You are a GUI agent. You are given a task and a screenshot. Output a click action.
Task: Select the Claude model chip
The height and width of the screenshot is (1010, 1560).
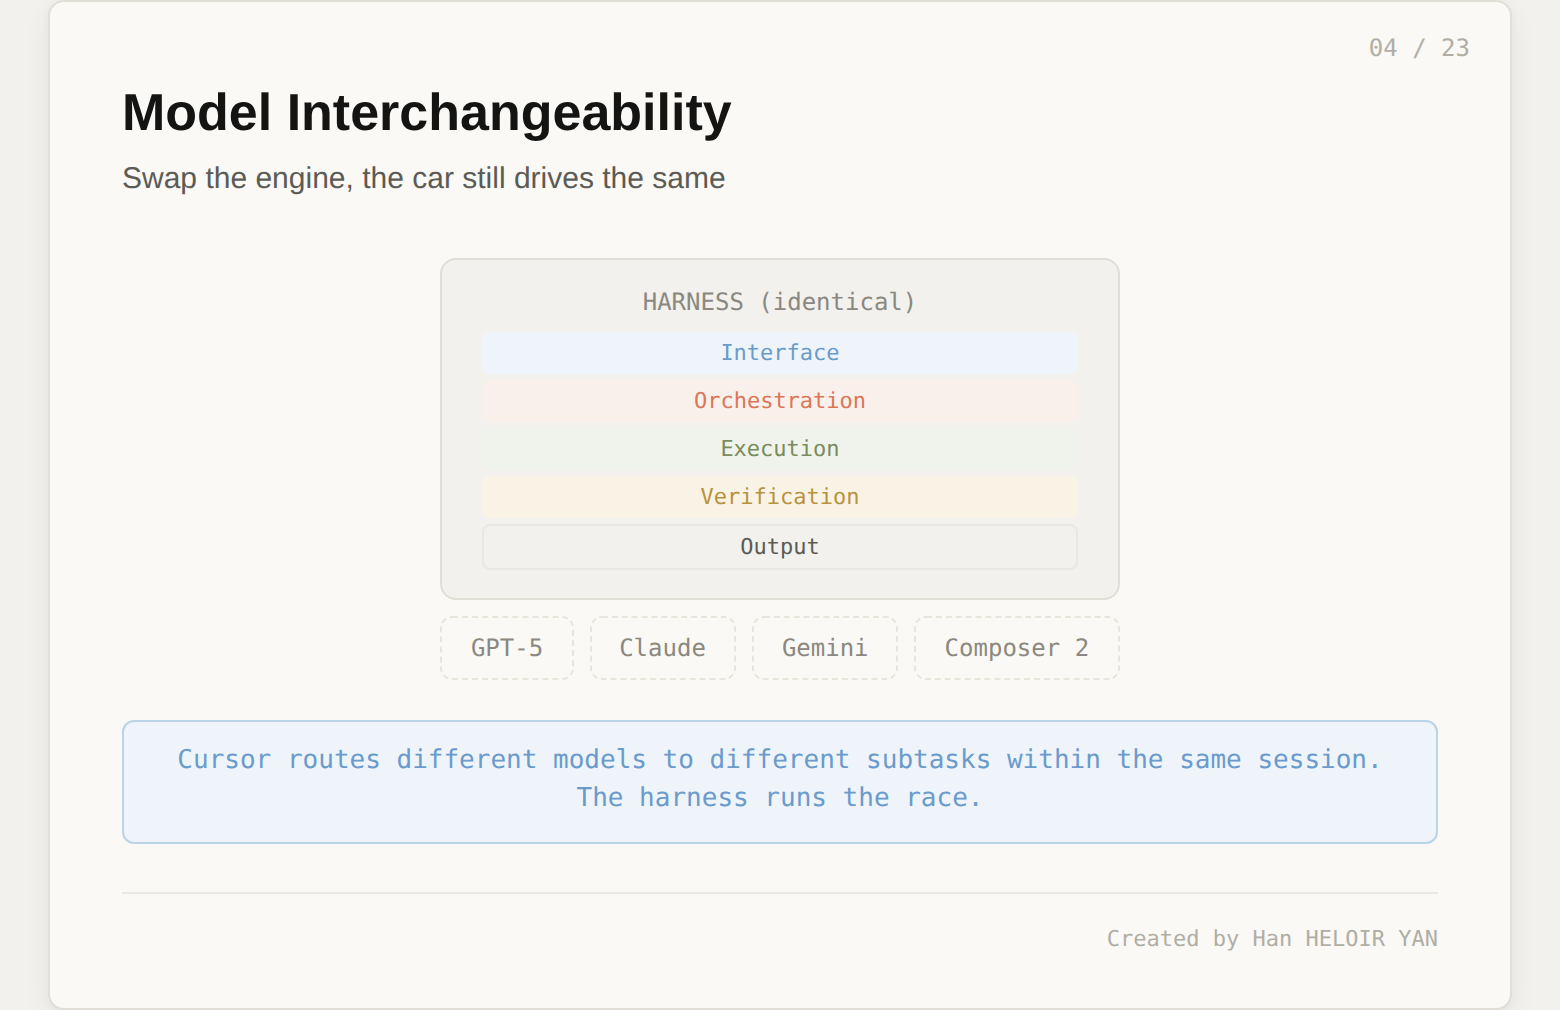pos(662,648)
